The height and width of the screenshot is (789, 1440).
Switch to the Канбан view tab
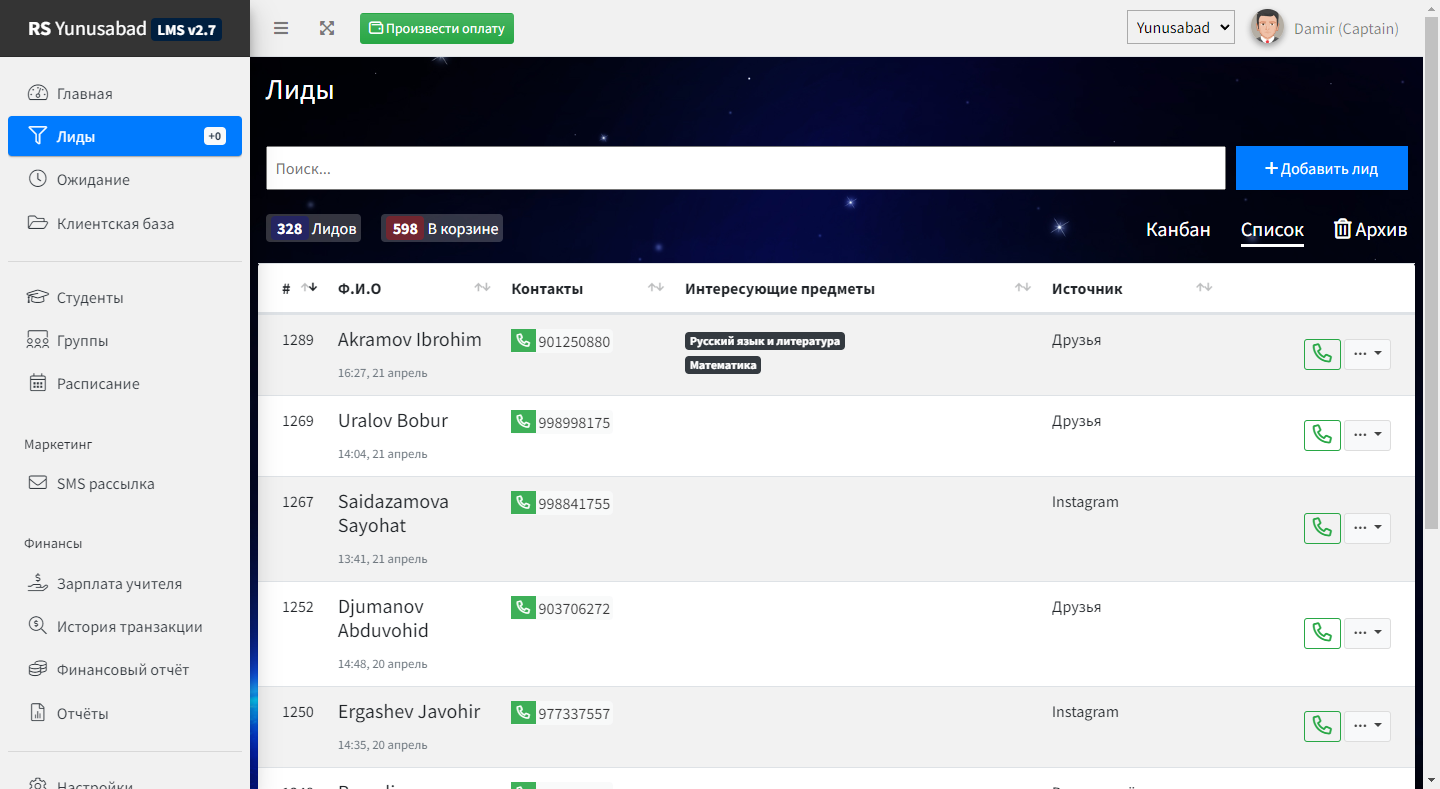[1178, 229]
